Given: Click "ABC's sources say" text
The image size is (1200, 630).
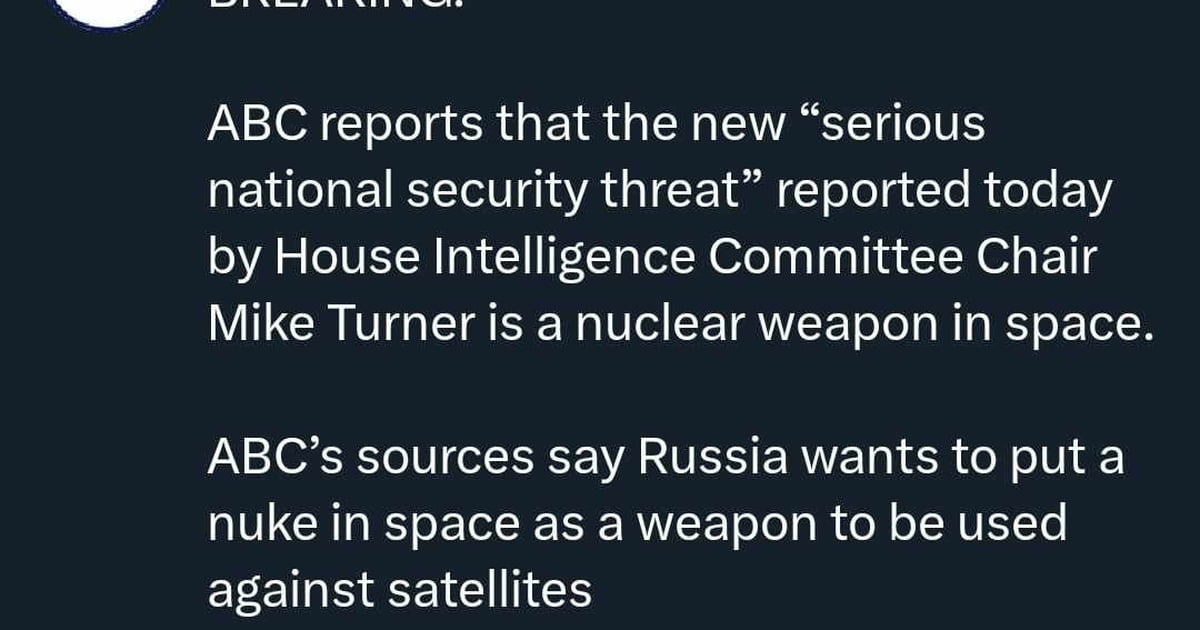Looking at the screenshot, I should [x=415, y=459].
